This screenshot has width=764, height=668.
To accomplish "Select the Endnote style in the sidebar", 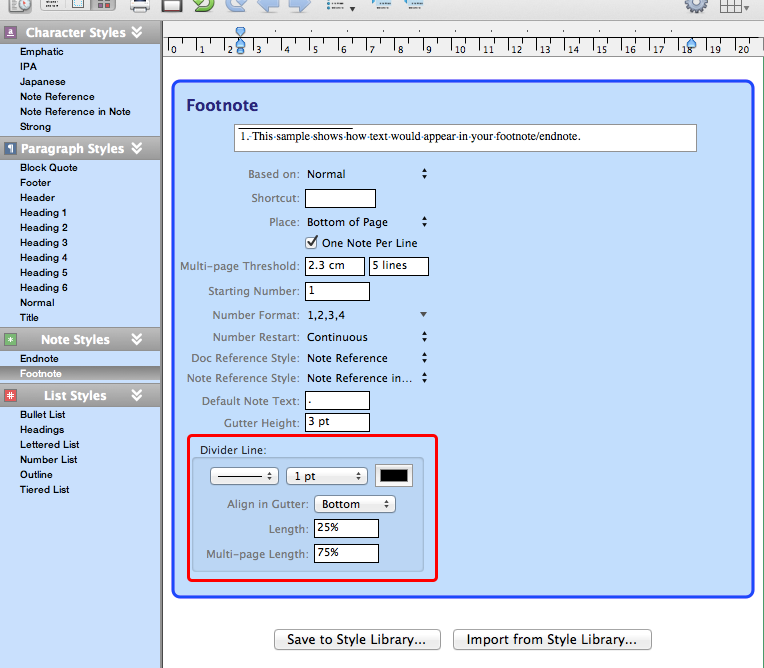I will click(39, 358).
